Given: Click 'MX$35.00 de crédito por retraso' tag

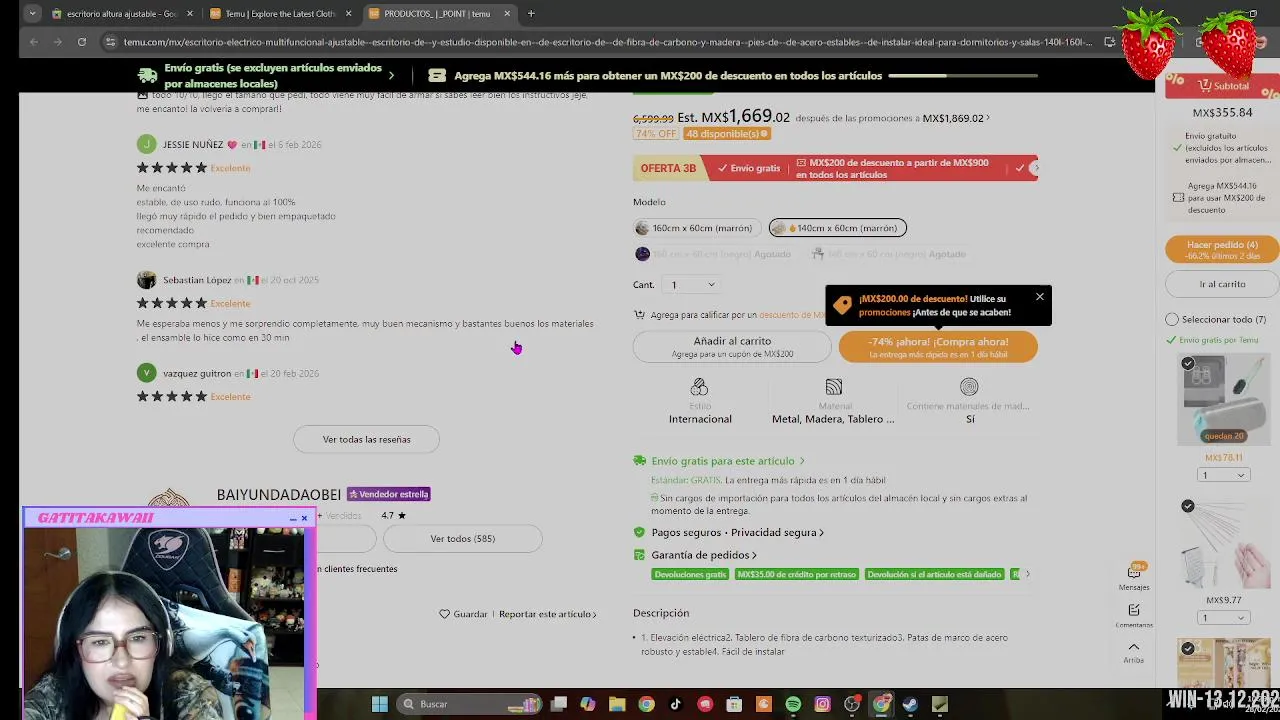Looking at the screenshot, I should (x=797, y=574).
